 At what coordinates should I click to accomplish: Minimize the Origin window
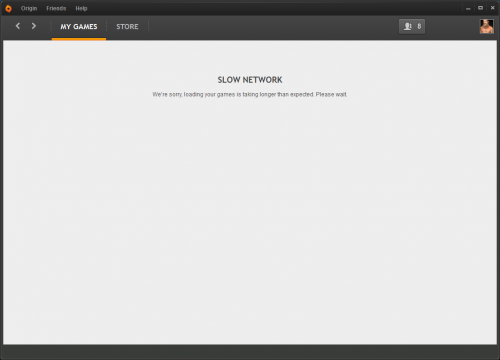[468, 8]
